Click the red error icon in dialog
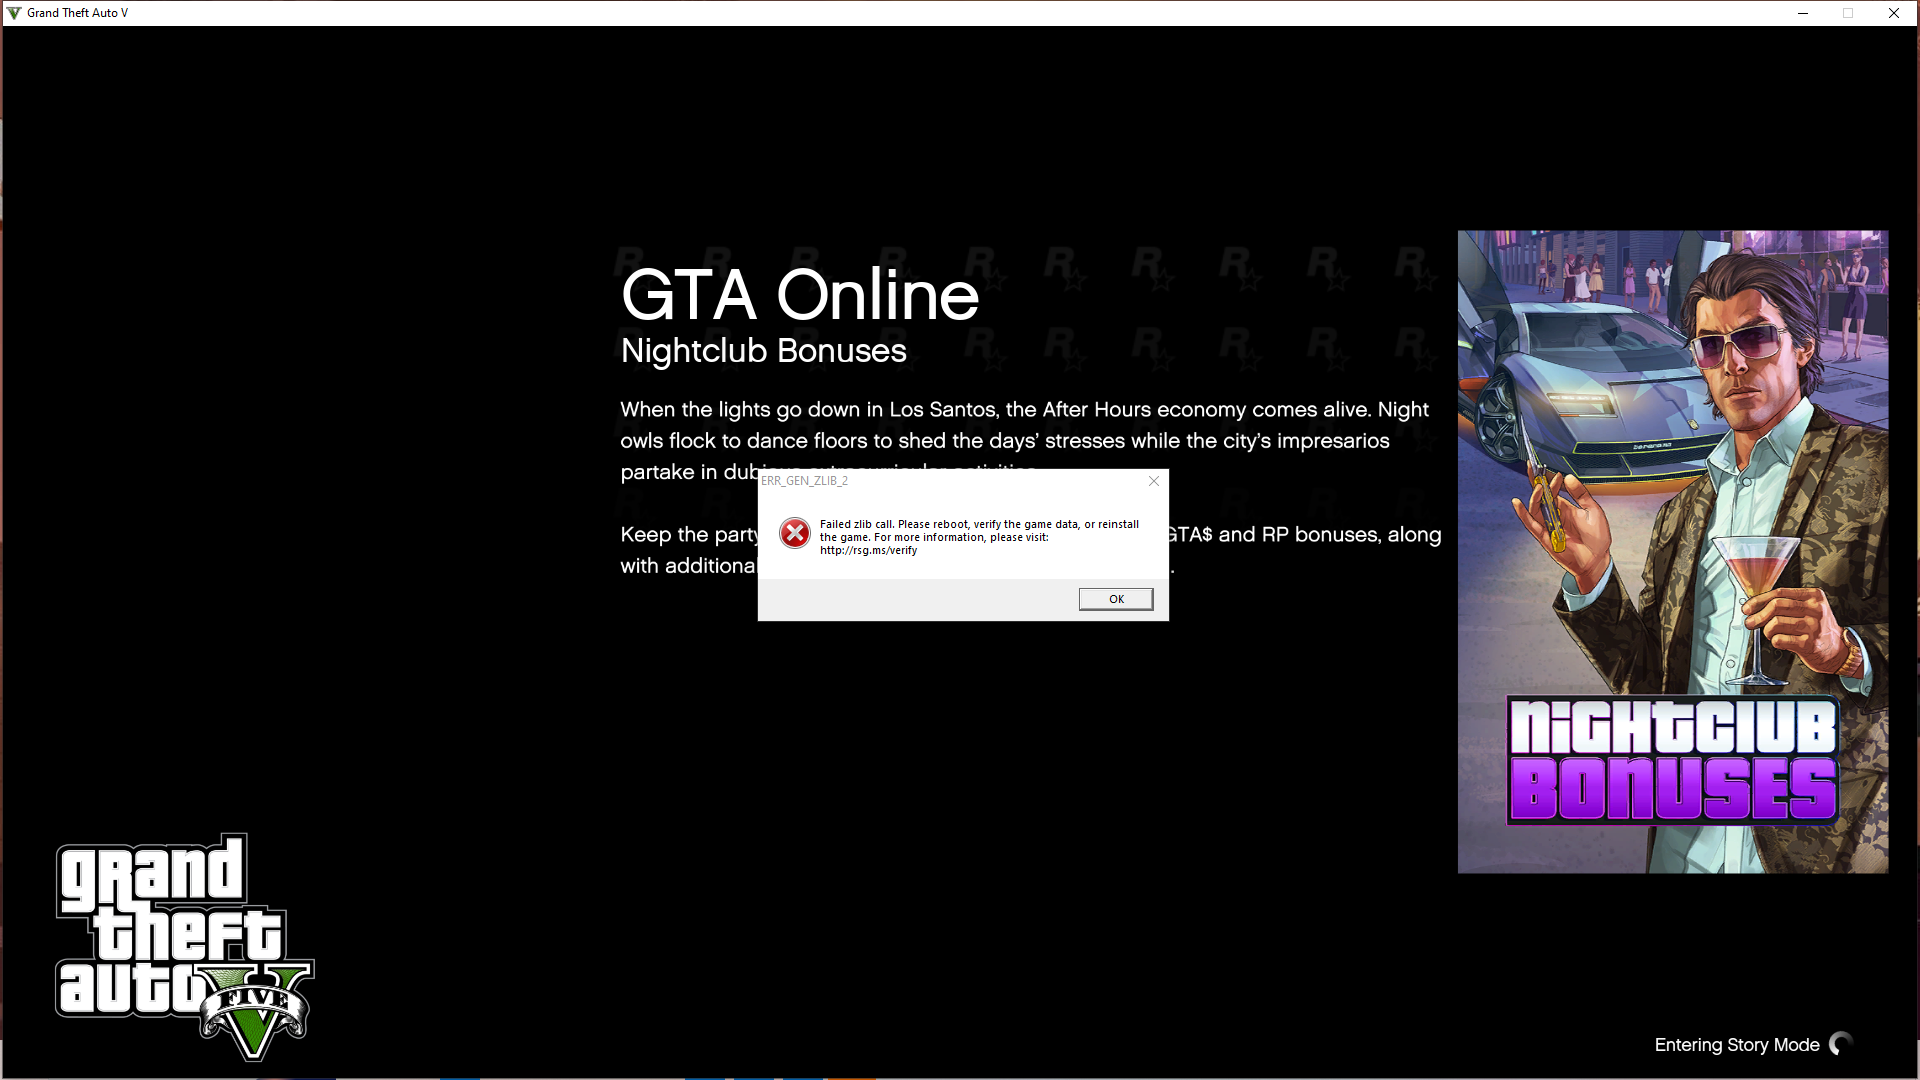Screen dimensions: 1920x1080 pos(795,533)
